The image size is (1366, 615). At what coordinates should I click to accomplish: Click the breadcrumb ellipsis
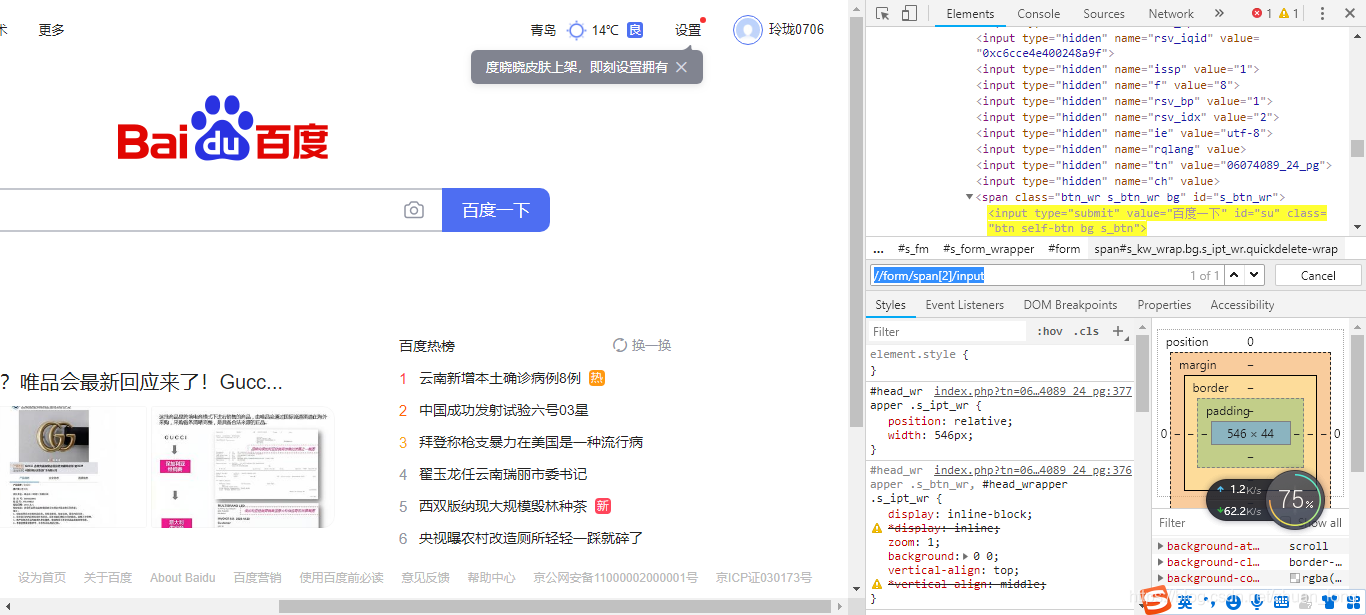[x=878, y=249]
